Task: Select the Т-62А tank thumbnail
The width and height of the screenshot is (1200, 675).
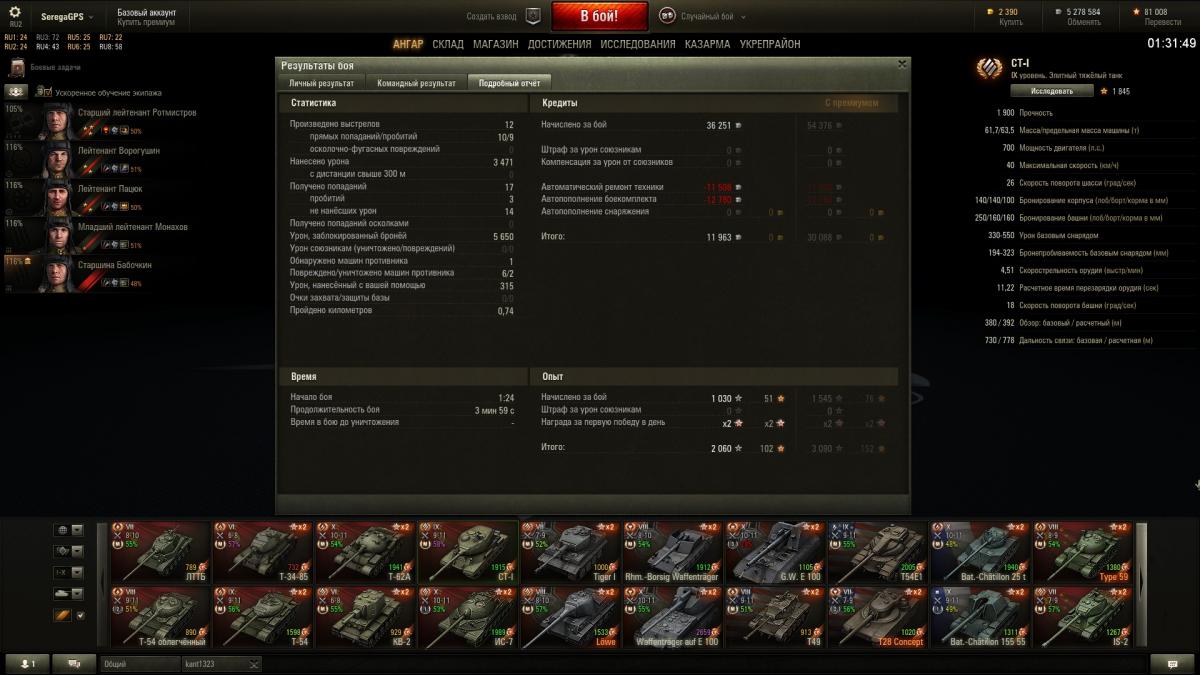Action: click(x=365, y=551)
